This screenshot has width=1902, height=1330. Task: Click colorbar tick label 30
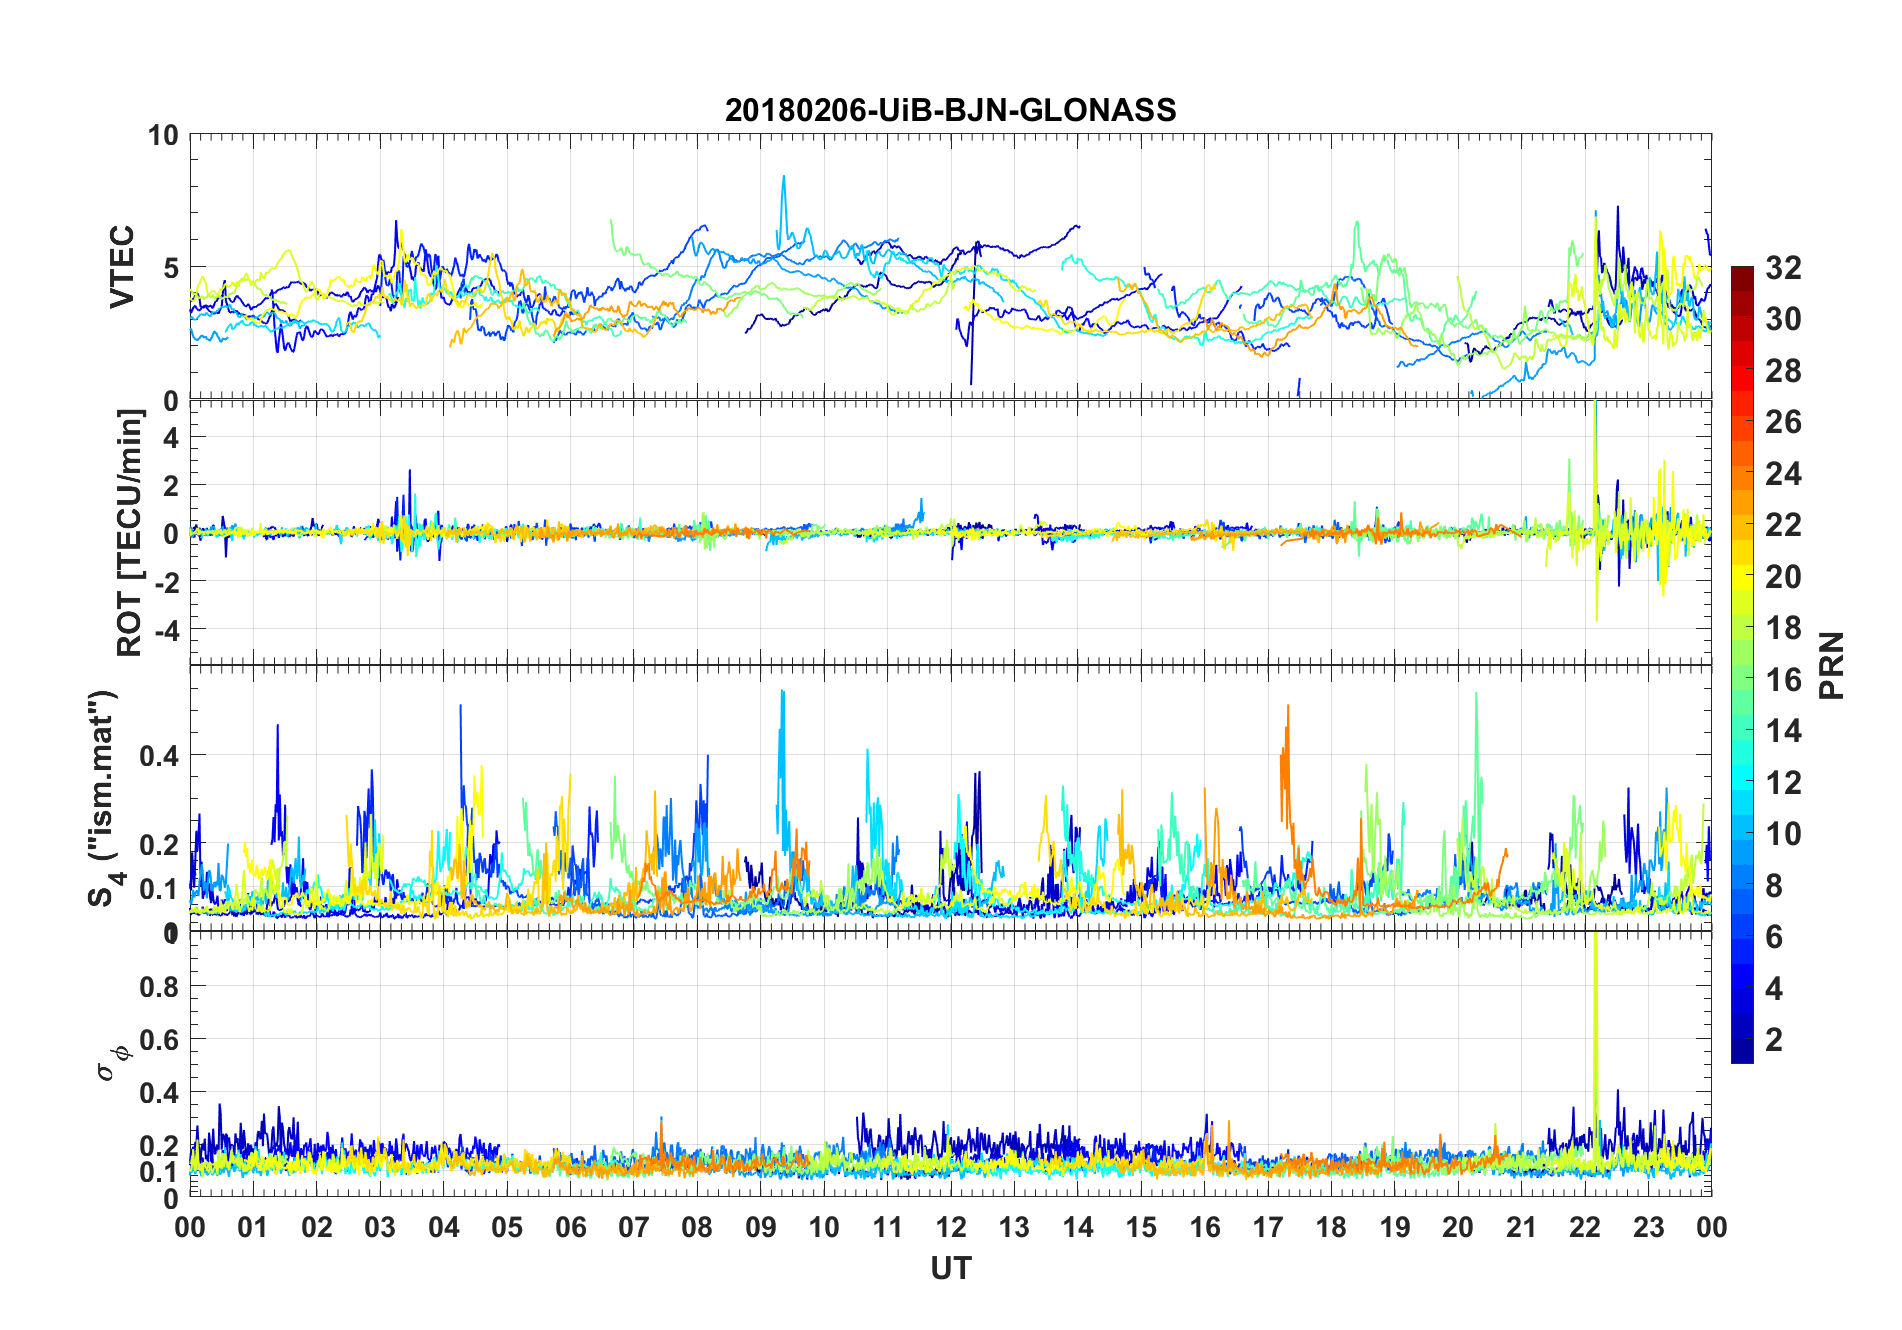[1783, 319]
